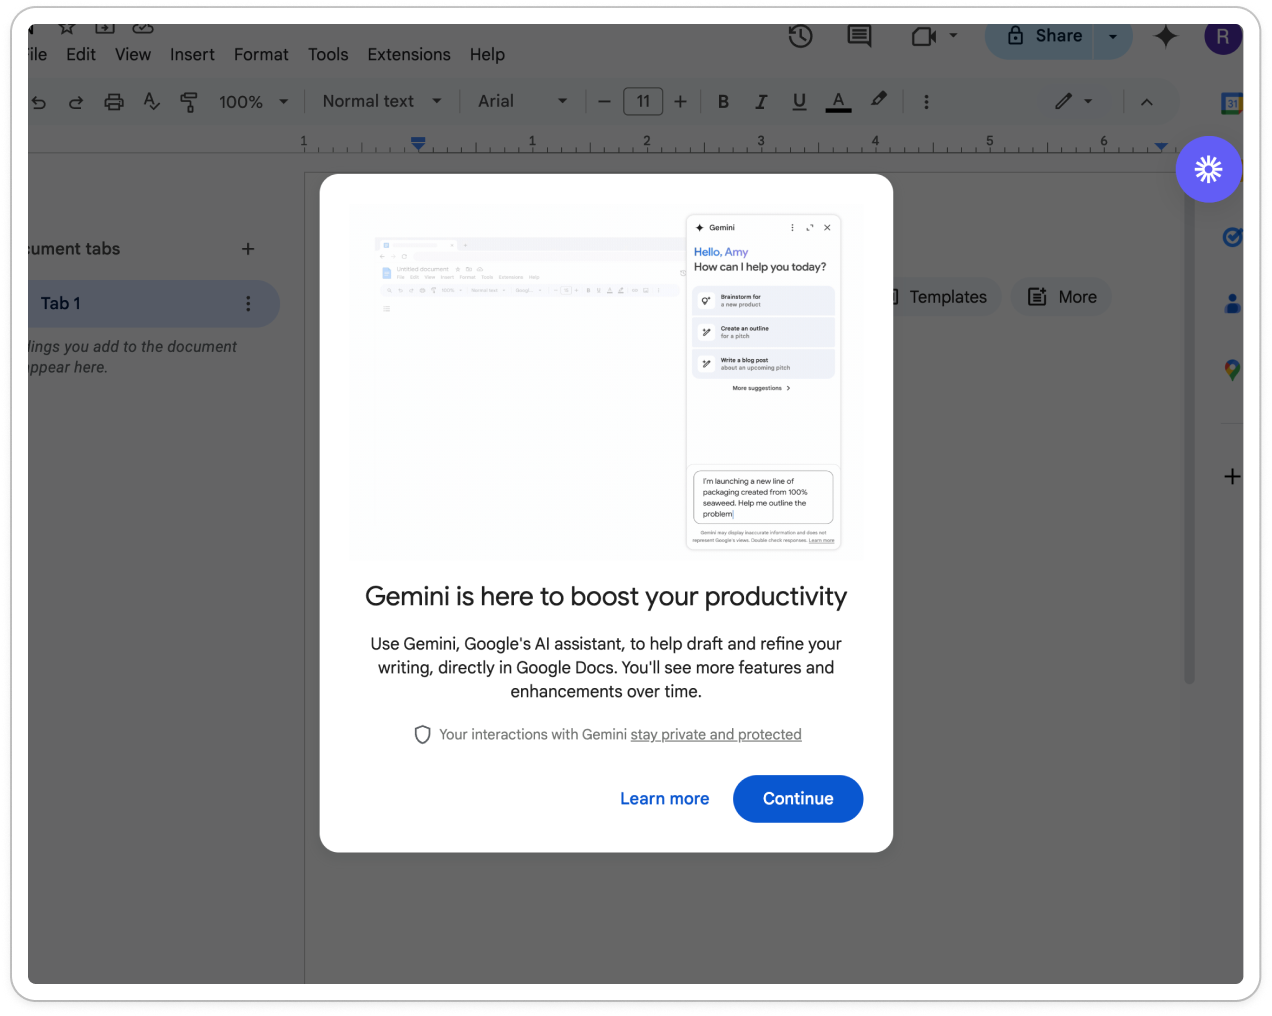Open the highlight color pen
The height and width of the screenshot is (1016, 1272).
click(x=878, y=100)
